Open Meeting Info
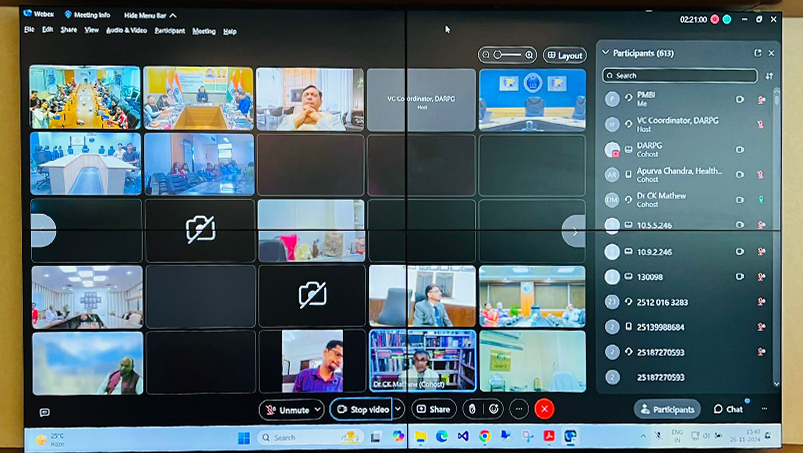 click(87, 15)
